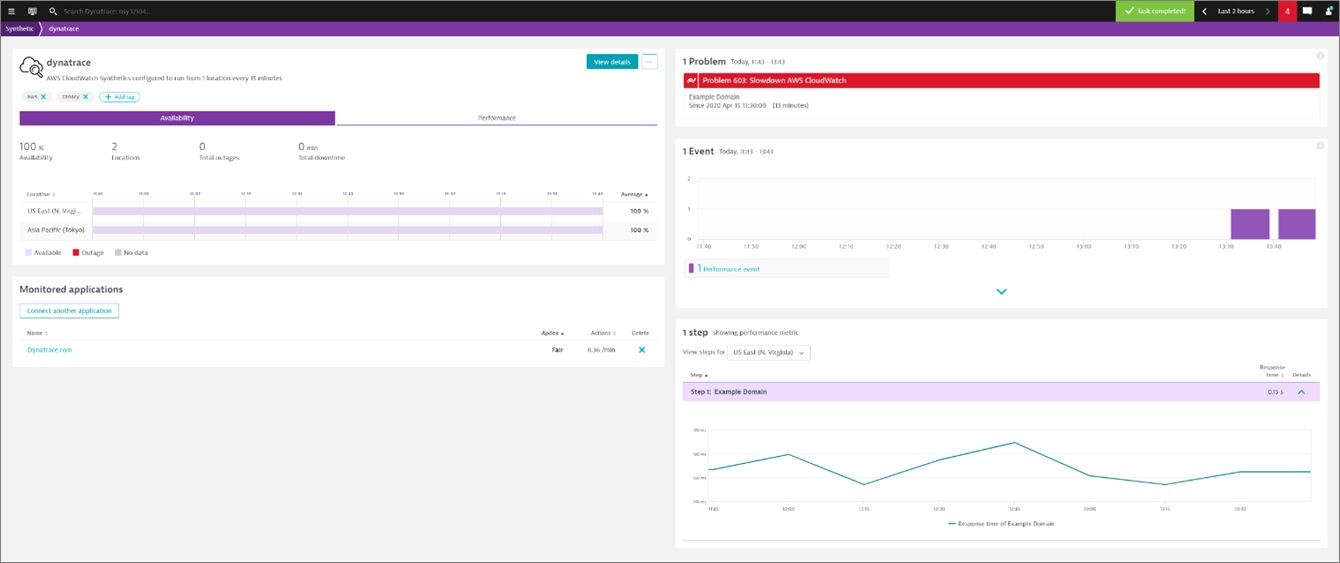
Task: Sort availability table by Location
Action: (x=41, y=194)
